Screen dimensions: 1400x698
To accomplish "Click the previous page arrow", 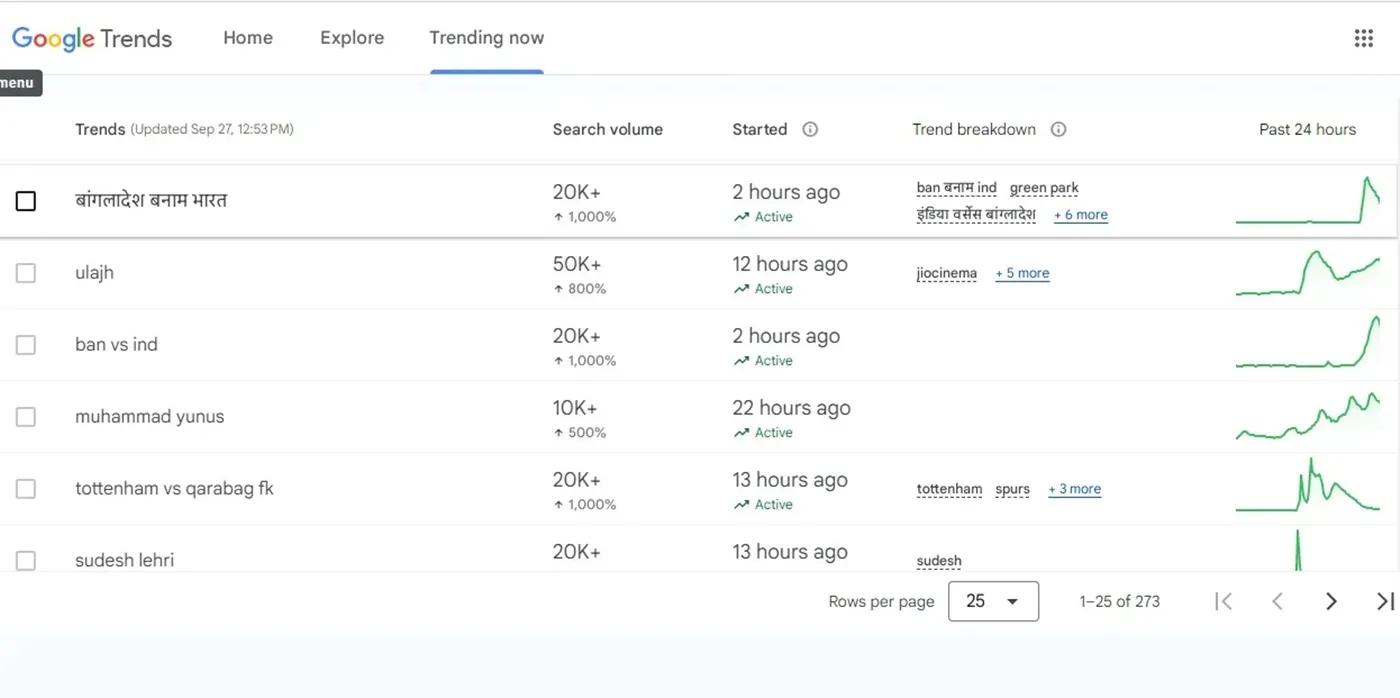I will (1277, 601).
